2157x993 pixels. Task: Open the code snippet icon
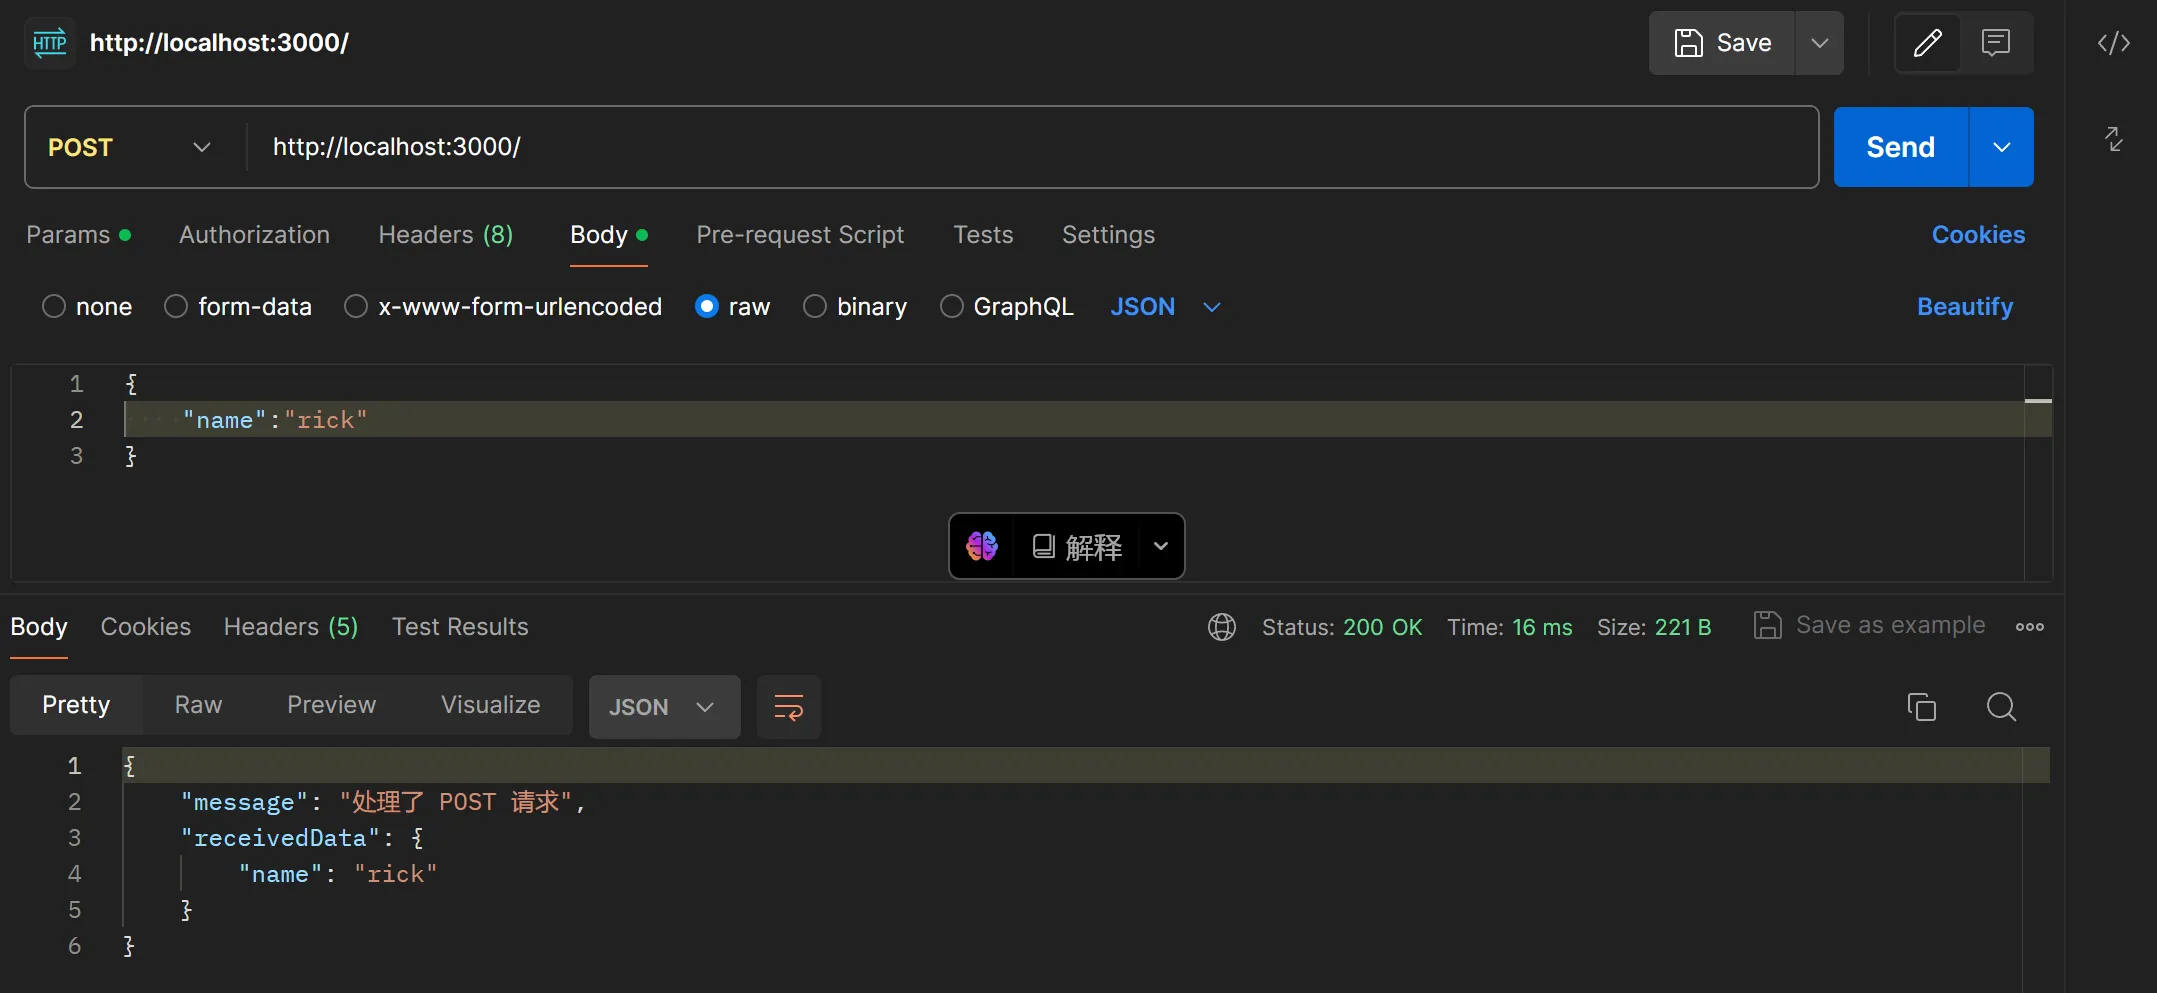[2113, 43]
